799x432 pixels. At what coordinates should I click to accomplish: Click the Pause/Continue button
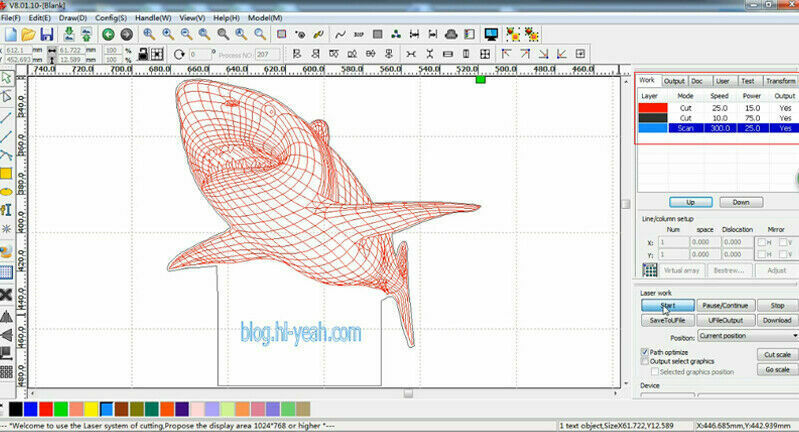[725, 306]
